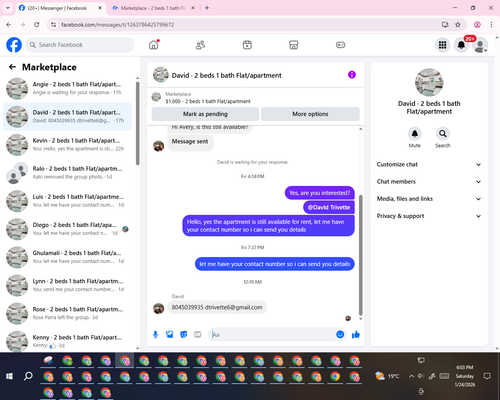
Task: Open the weather widget showing 19°C
Action: pos(387,376)
